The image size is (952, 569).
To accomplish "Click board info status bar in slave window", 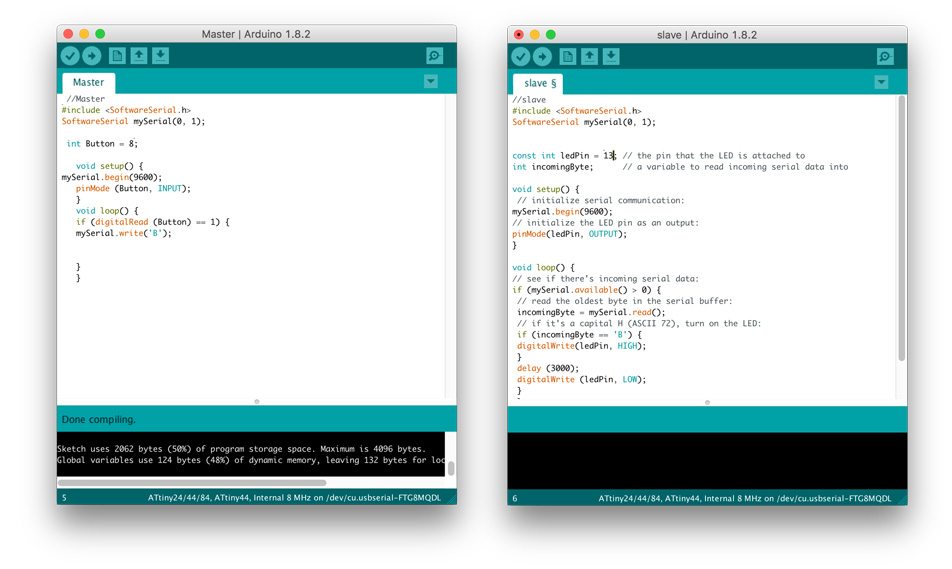I will (x=745, y=498).
